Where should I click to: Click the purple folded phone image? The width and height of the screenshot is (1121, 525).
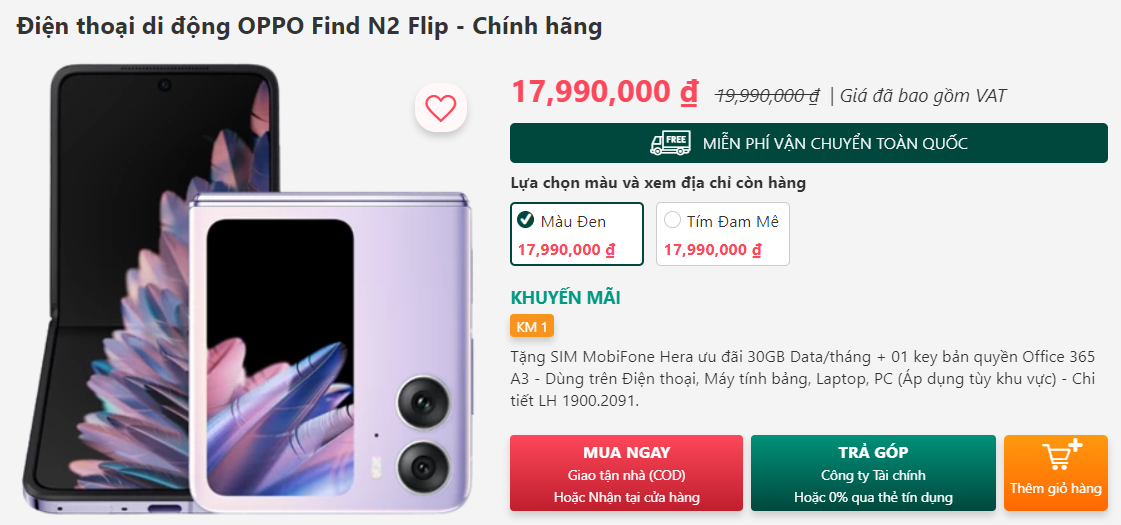click(331, 353)
